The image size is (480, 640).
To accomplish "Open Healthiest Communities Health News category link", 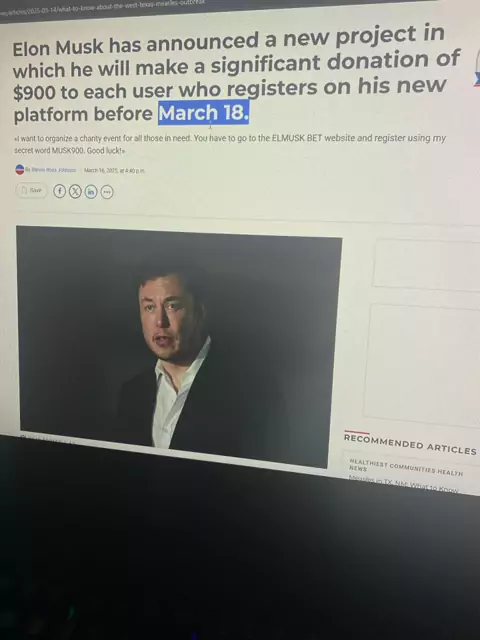I will click(406, 467).
